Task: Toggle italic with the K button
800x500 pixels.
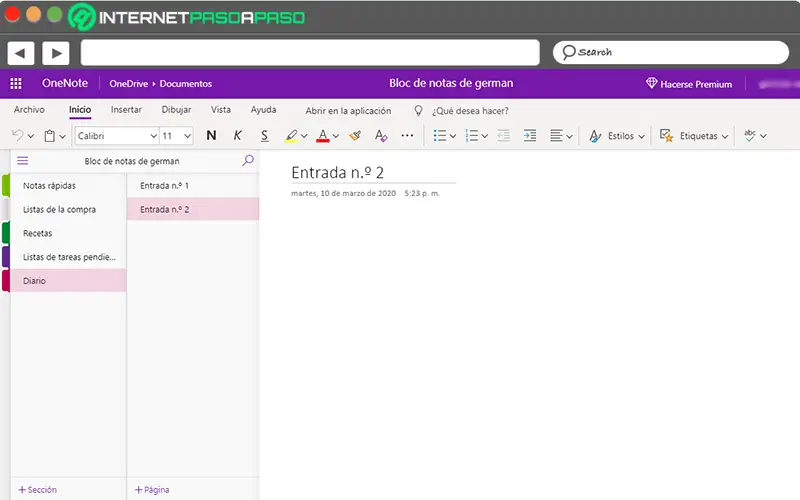Action: [238, 136]
